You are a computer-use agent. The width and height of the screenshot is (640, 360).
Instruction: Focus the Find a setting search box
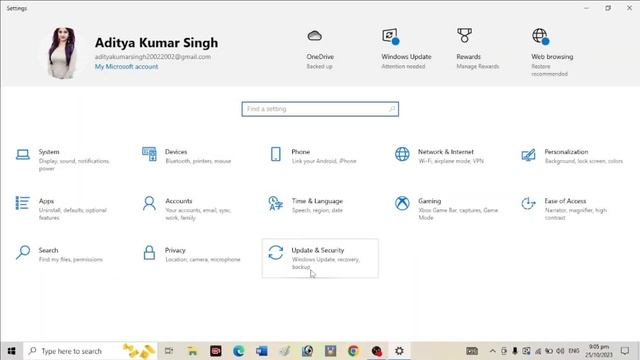point(320,109)
